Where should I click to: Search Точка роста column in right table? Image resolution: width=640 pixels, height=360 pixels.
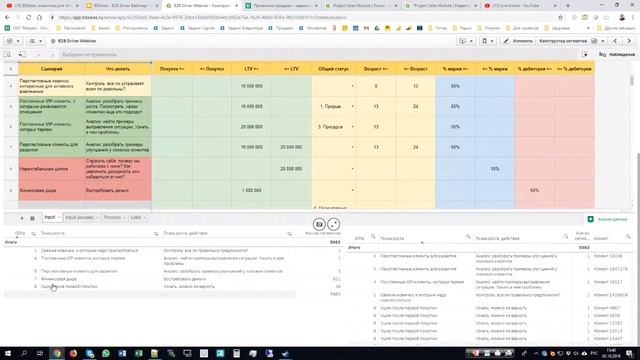[x=468, y=237]
